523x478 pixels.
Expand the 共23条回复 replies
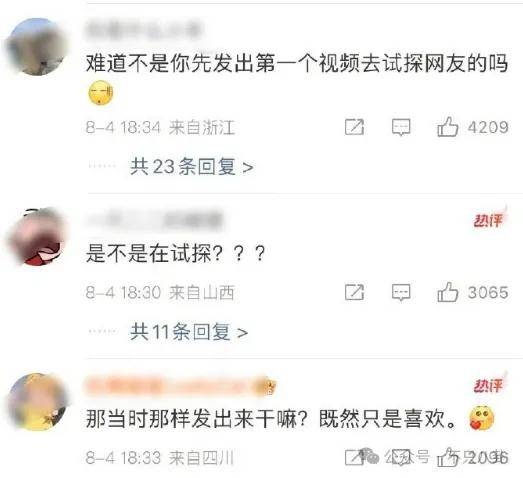[192, 166]
